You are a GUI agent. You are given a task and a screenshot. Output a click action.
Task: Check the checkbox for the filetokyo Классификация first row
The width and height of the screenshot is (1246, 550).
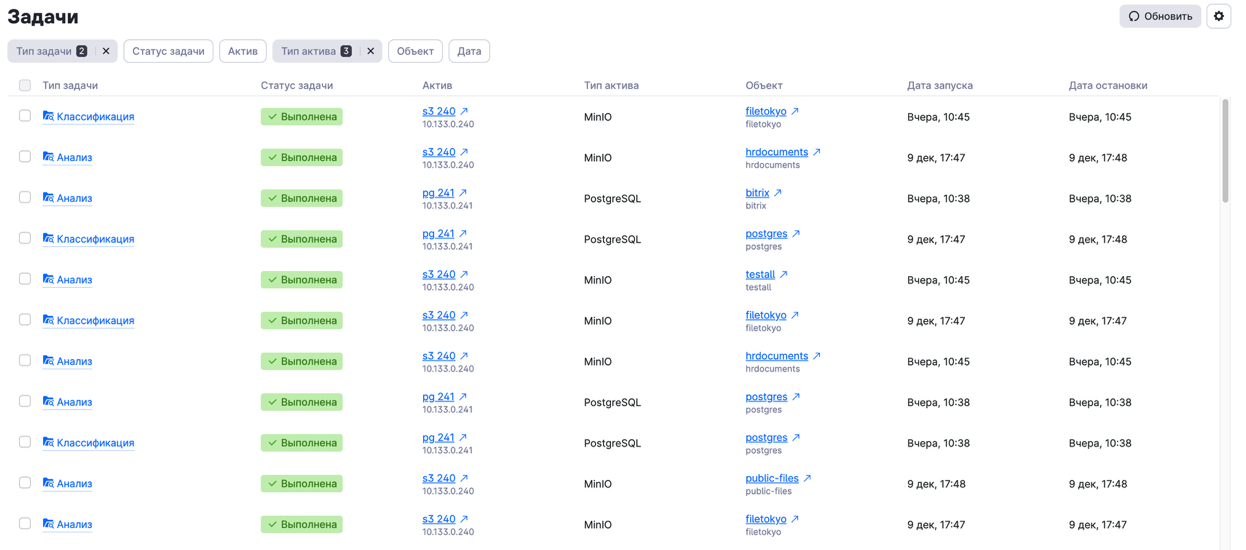pyautogui.click(x=25, y=116)
